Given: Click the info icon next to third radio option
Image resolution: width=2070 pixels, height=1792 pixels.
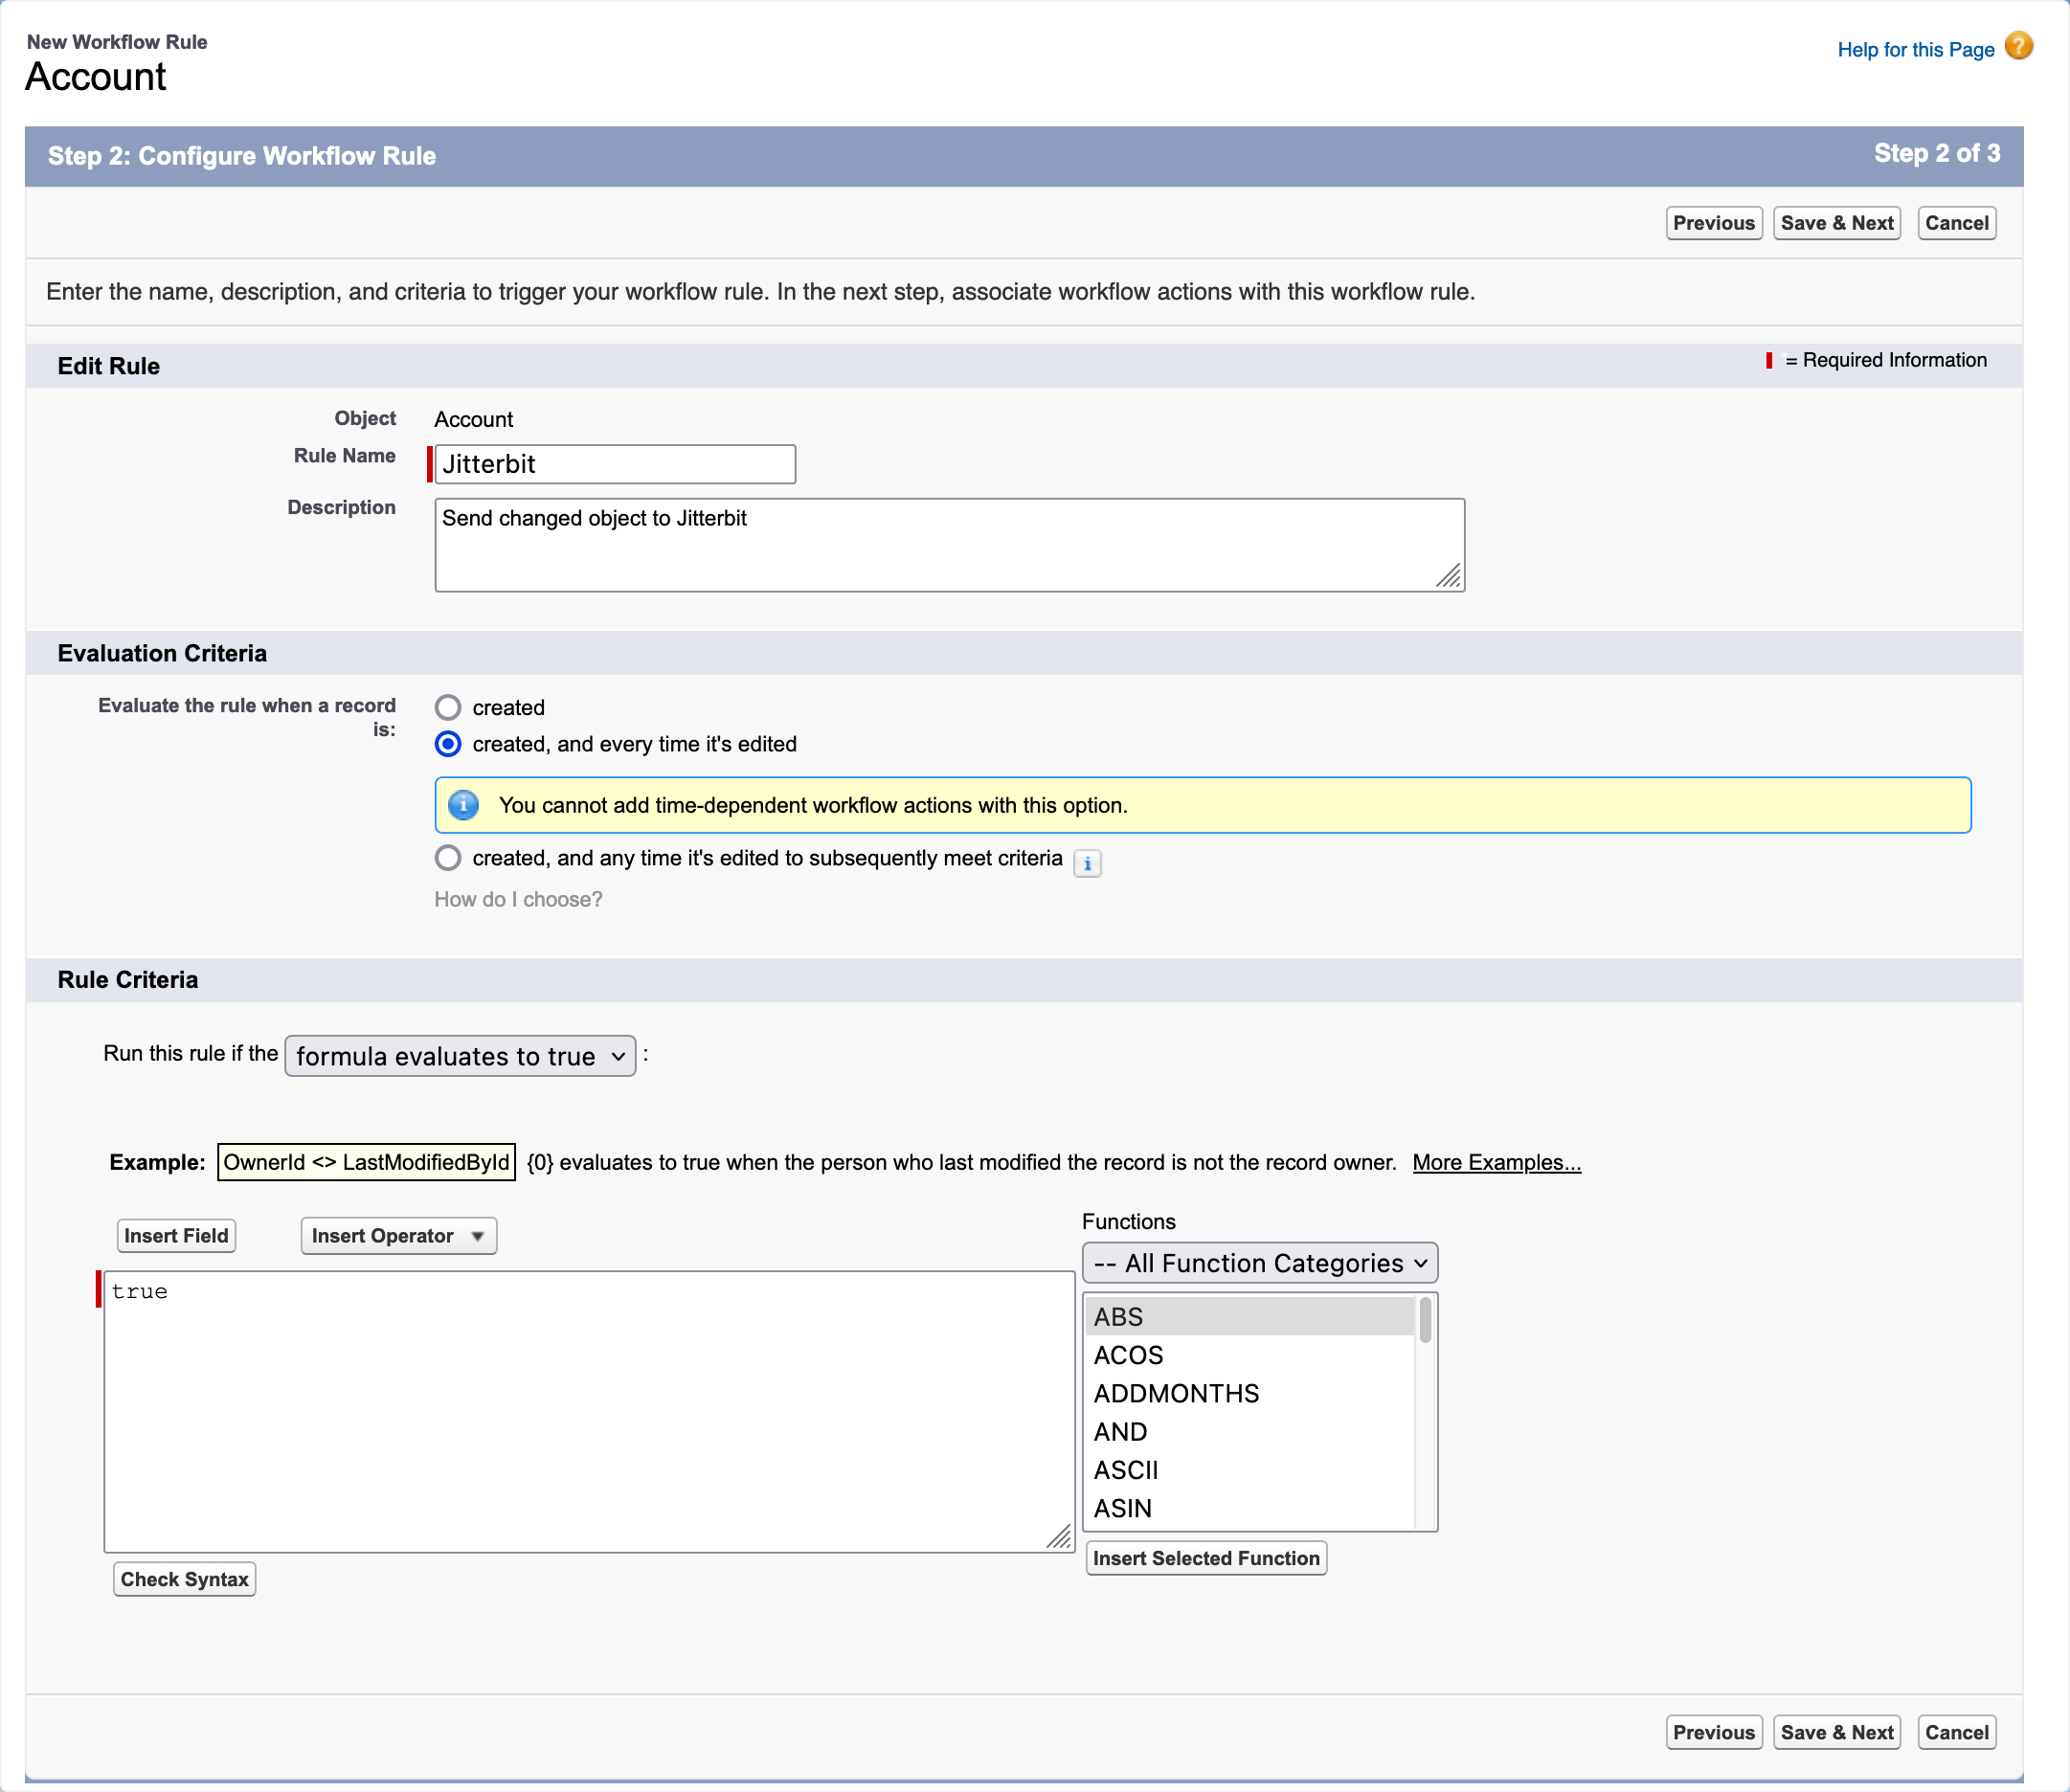Looking at the screenshot, I should coord(1091,861).
